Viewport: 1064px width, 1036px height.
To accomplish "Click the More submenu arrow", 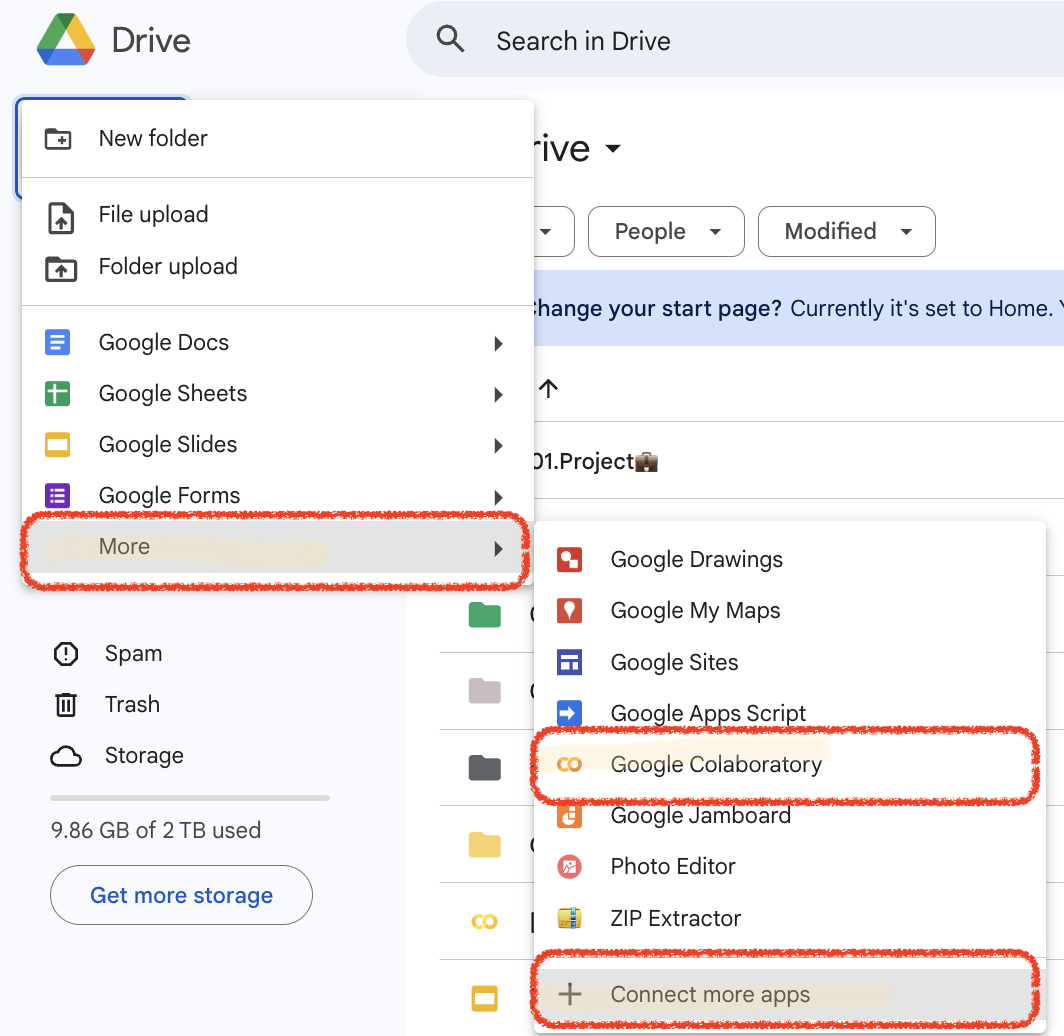I will click(499, 549).
